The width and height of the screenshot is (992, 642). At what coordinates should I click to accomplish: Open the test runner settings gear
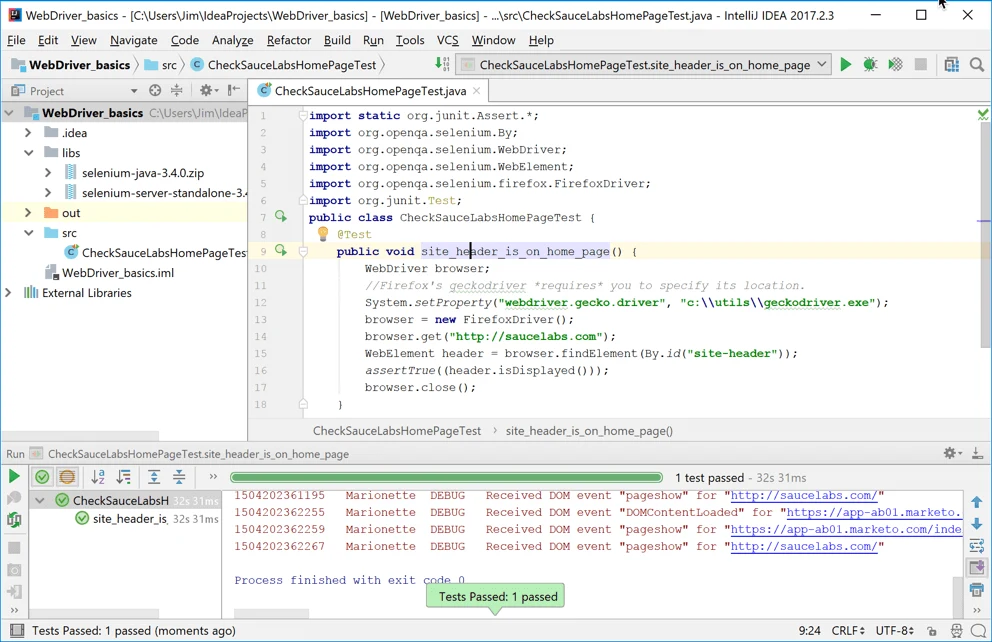click(x=950, y=453)
